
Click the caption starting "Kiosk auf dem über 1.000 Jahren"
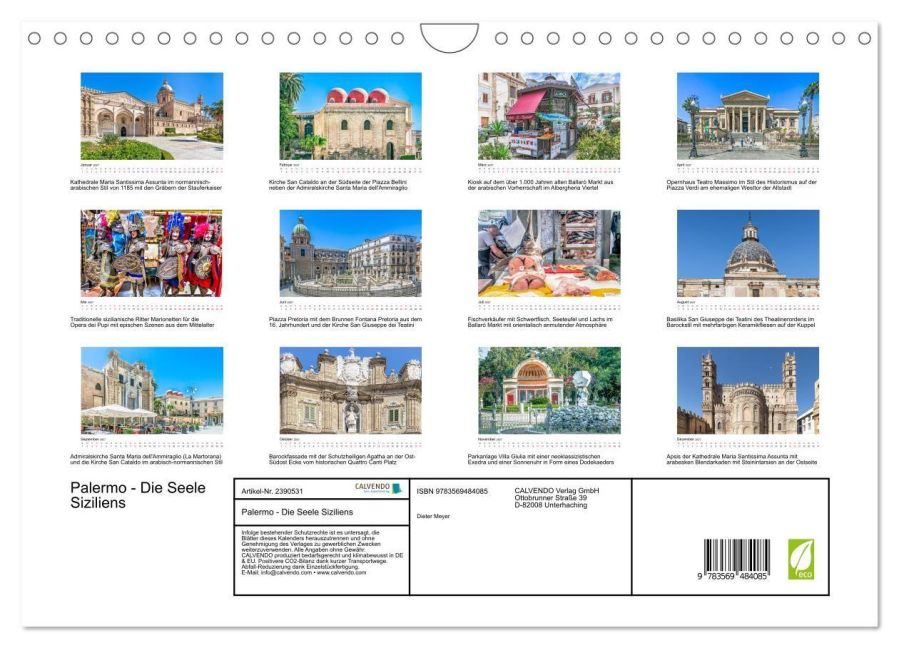click(541, 185)
